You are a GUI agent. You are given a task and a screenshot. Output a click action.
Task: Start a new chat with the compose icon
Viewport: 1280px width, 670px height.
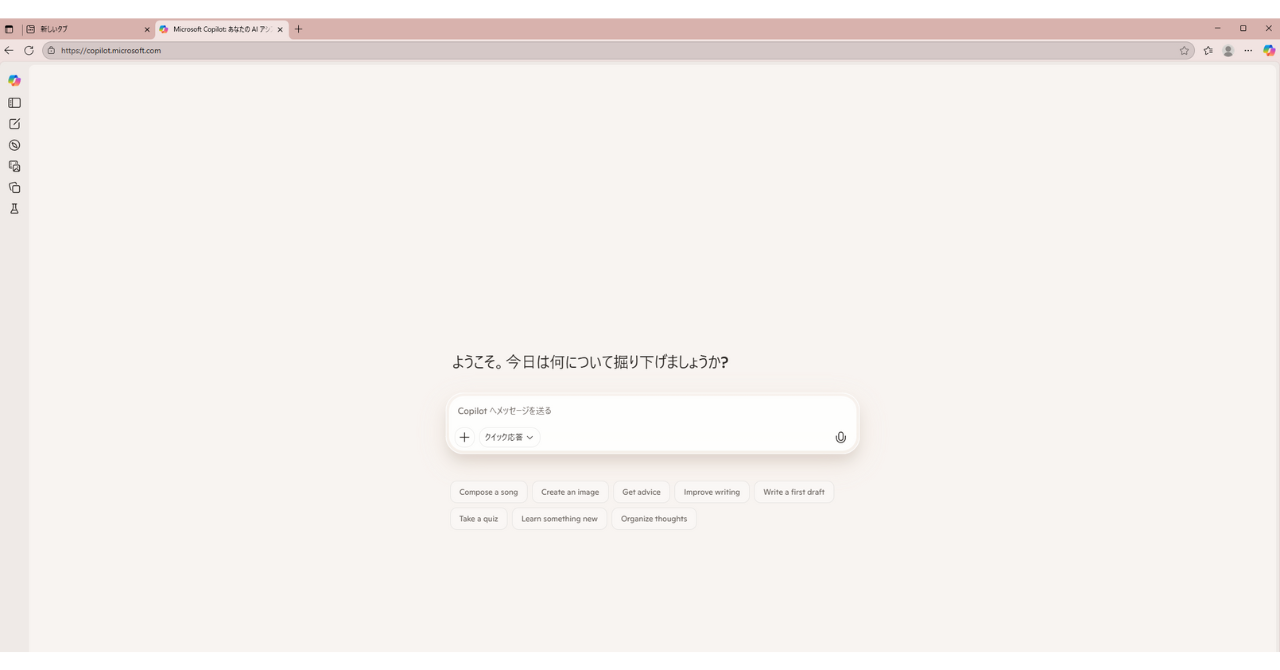14,124
